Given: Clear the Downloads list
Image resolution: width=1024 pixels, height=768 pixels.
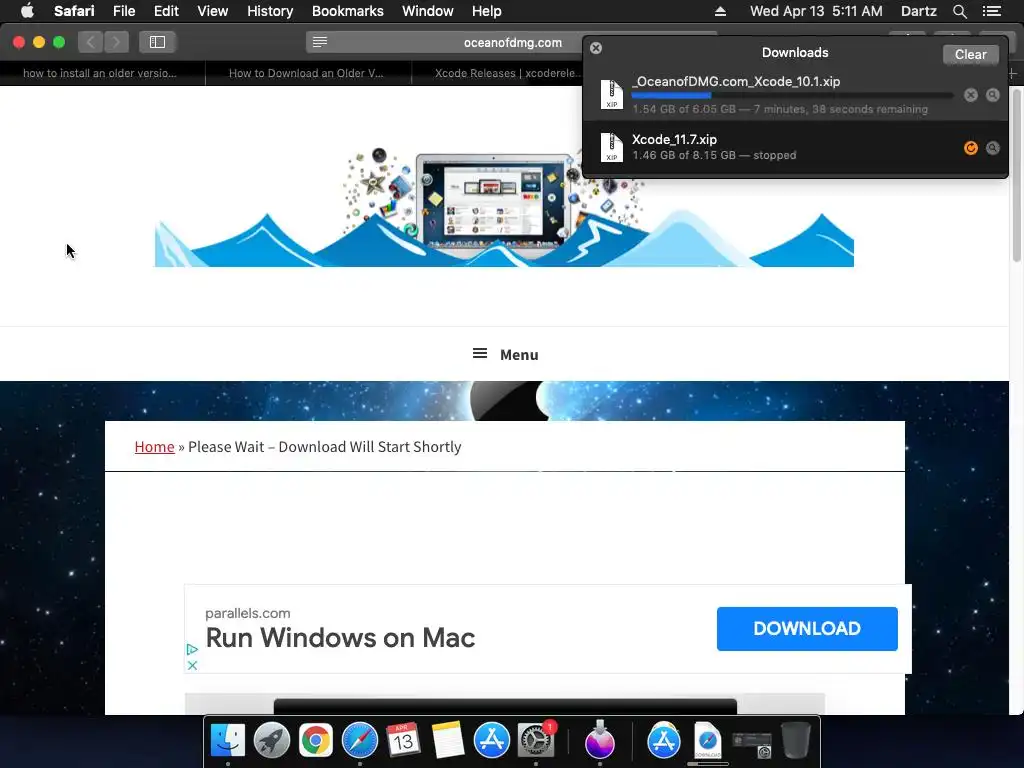Looking at the screenshot, I should [x=970, y=55].
